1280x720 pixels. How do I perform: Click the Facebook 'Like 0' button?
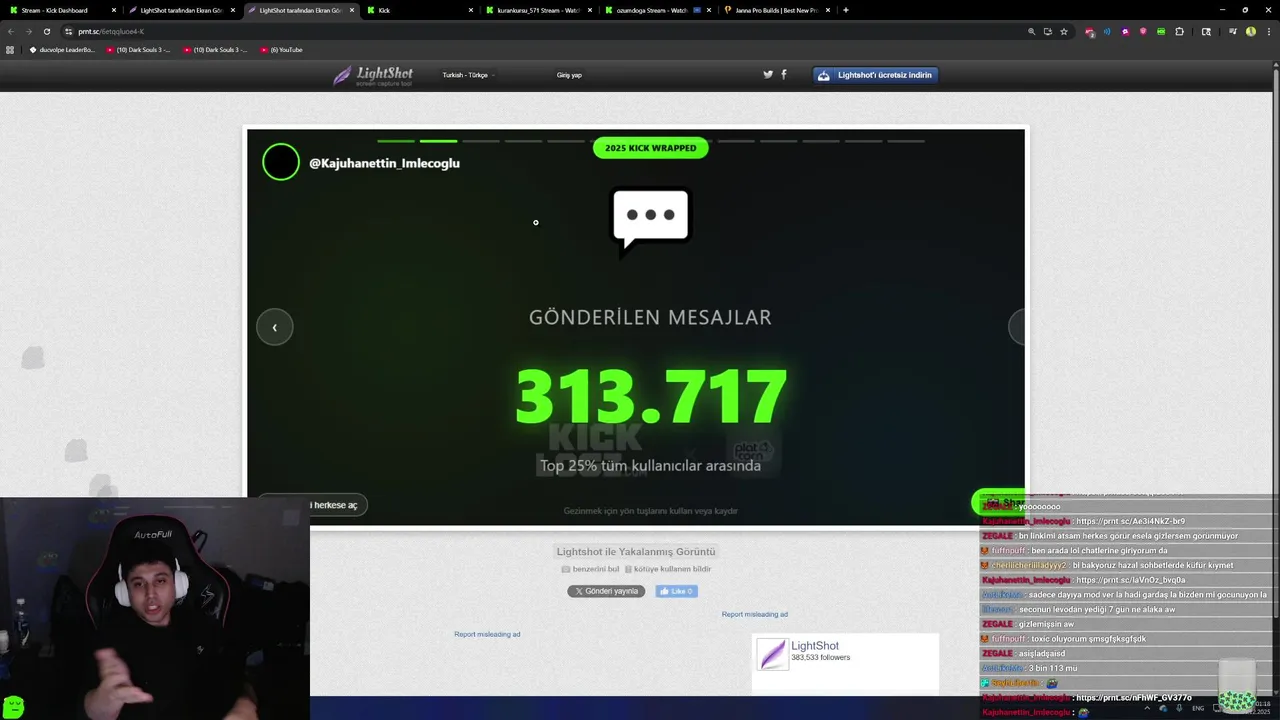(x=677, y=591)
